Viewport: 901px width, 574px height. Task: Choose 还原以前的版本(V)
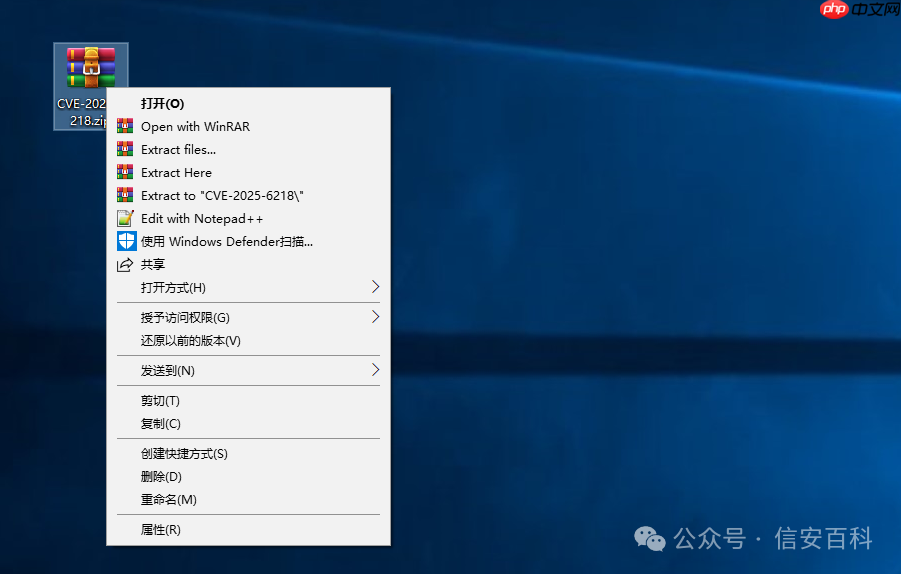click(248, 340)
